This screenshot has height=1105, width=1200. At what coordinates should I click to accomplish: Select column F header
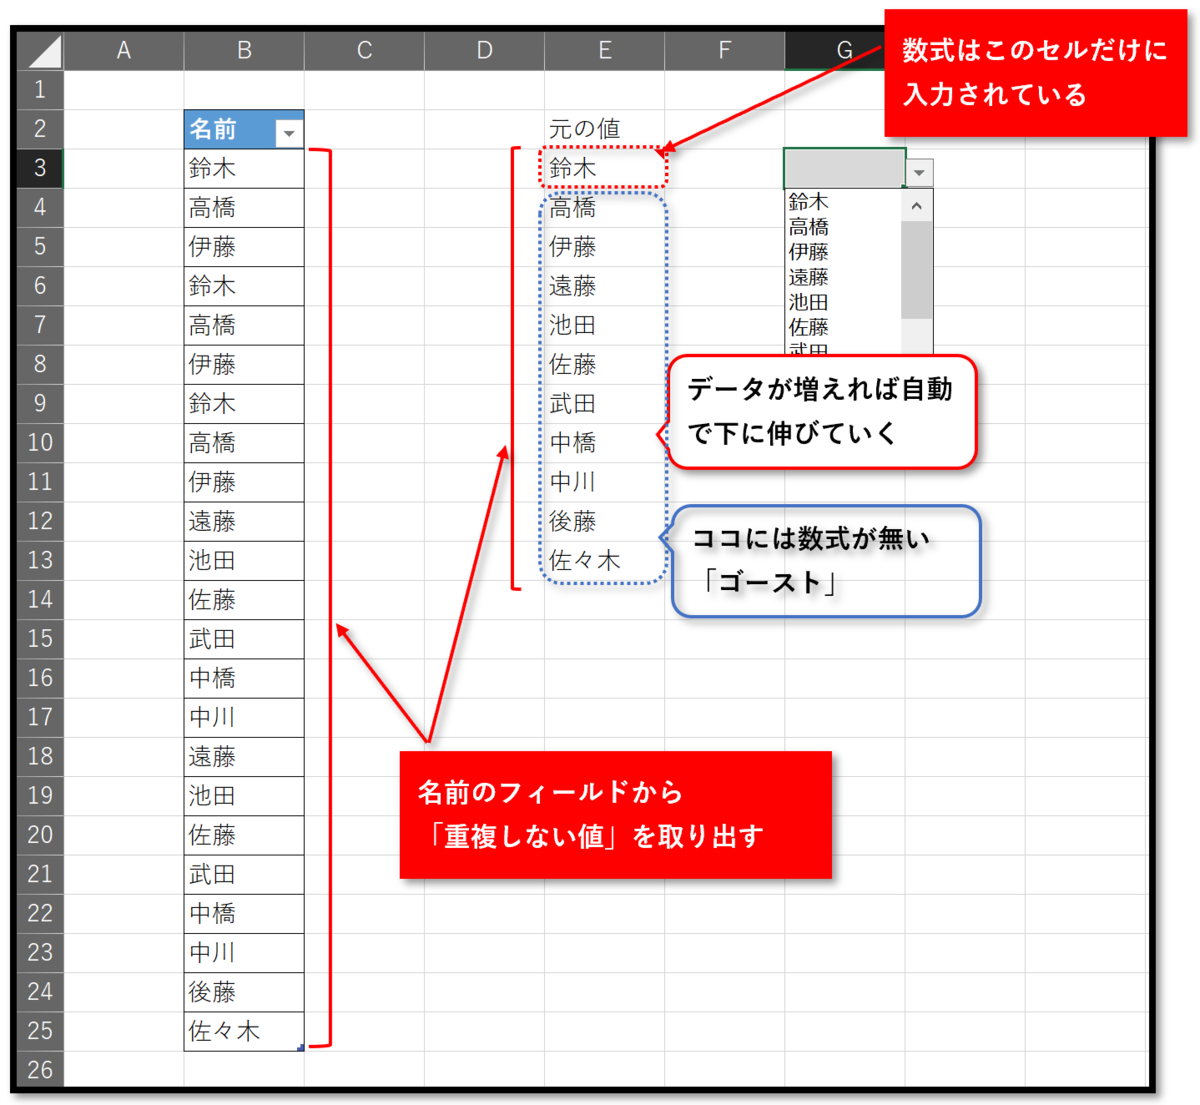point(724,50)
